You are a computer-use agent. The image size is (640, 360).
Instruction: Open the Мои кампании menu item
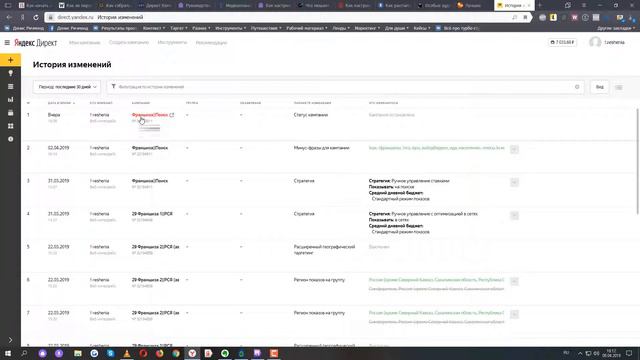84,42
